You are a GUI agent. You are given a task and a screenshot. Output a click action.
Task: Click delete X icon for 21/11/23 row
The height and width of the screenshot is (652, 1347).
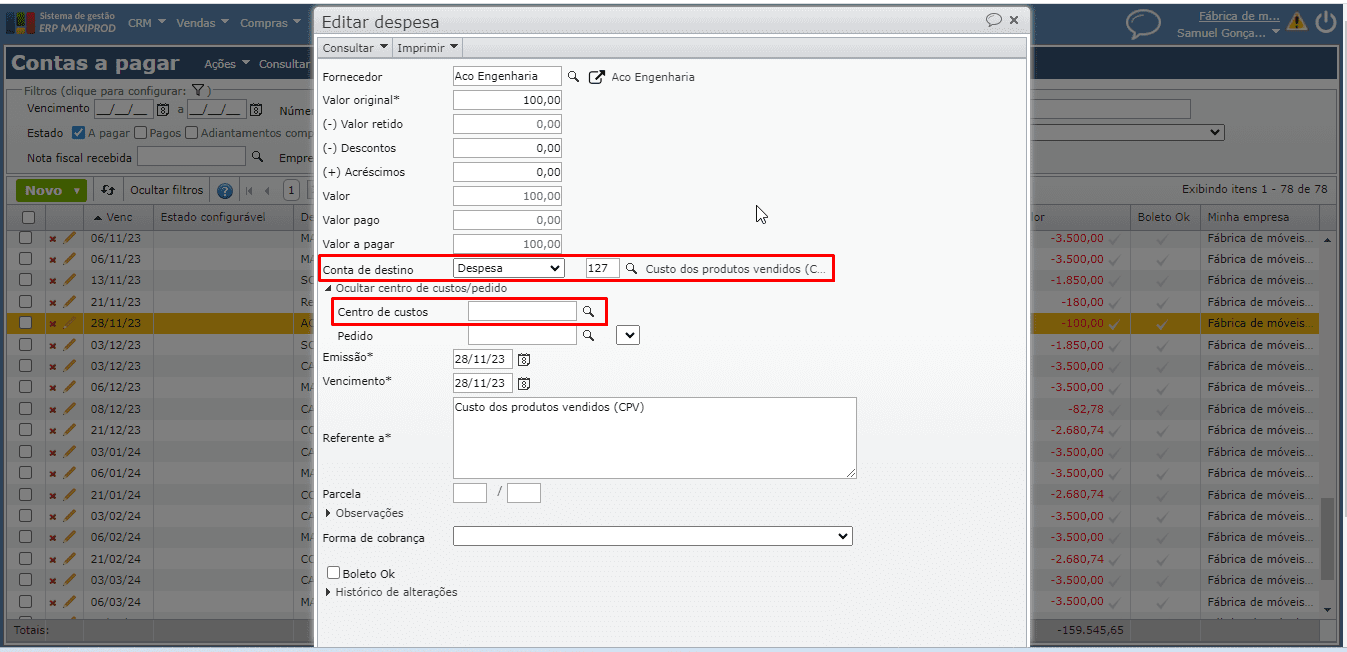53,302
